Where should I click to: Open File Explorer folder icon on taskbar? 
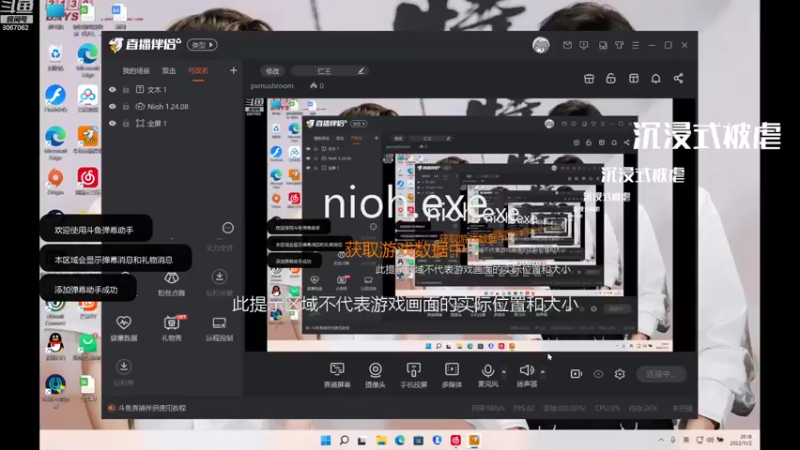point(381,440)
